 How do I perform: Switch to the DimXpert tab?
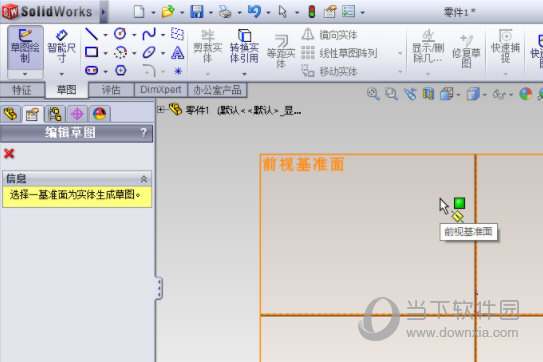(x=161, y=90)
